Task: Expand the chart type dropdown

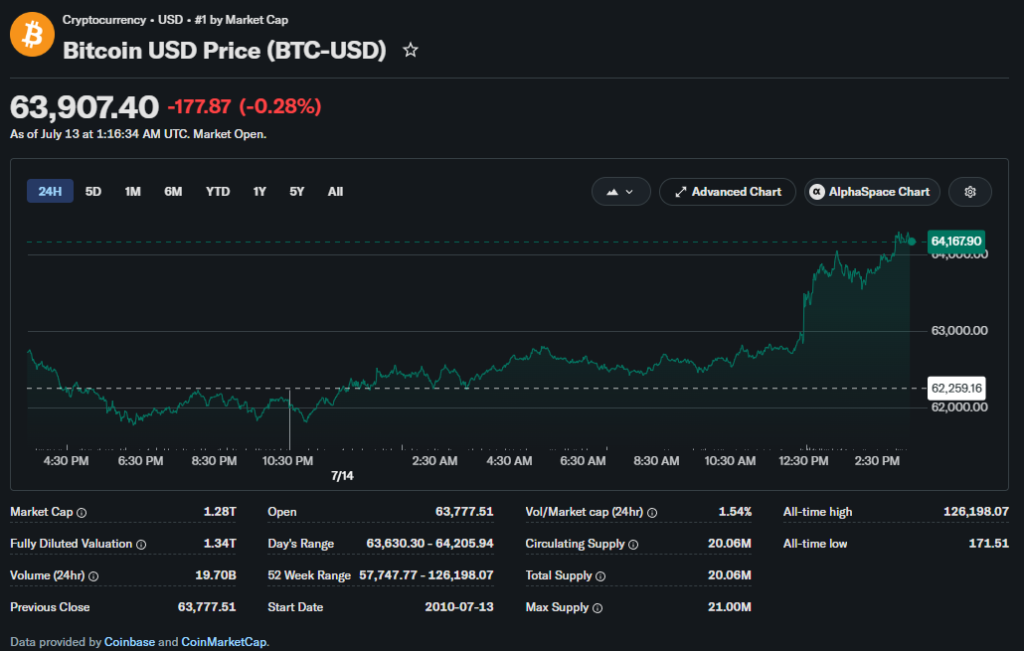Action: 620,192
